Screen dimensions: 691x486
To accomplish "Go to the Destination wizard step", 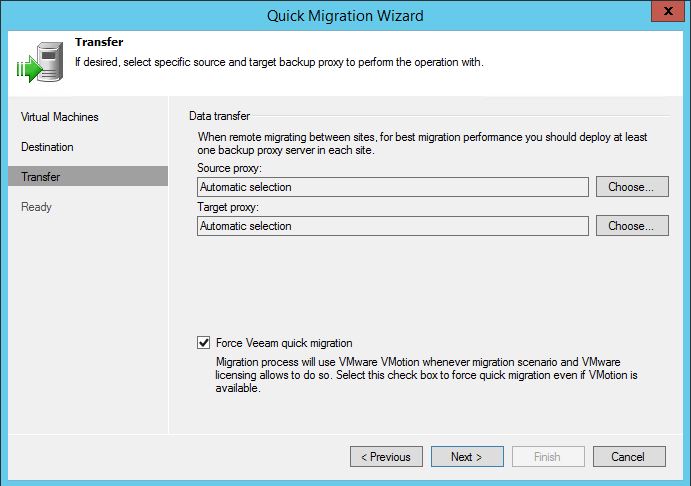I will 47,147.
